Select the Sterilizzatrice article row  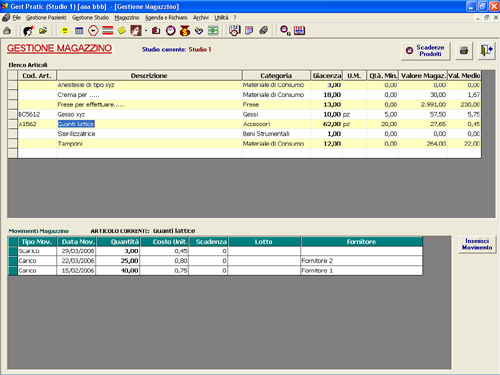pos(250,134)
